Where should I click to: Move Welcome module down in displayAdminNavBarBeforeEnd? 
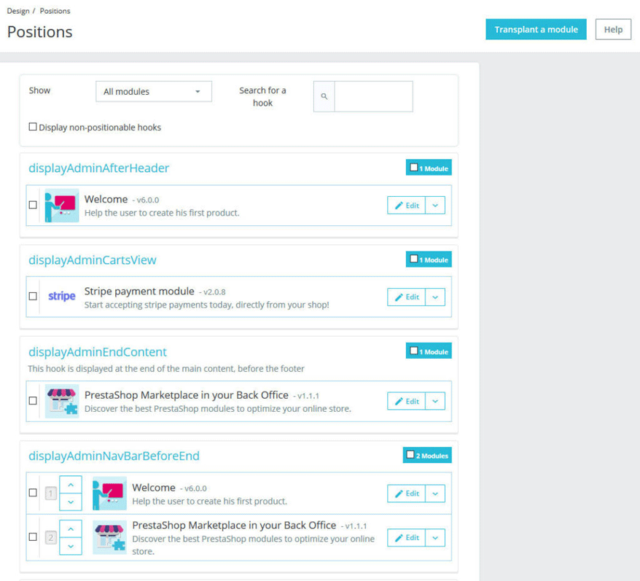(70, 502)
